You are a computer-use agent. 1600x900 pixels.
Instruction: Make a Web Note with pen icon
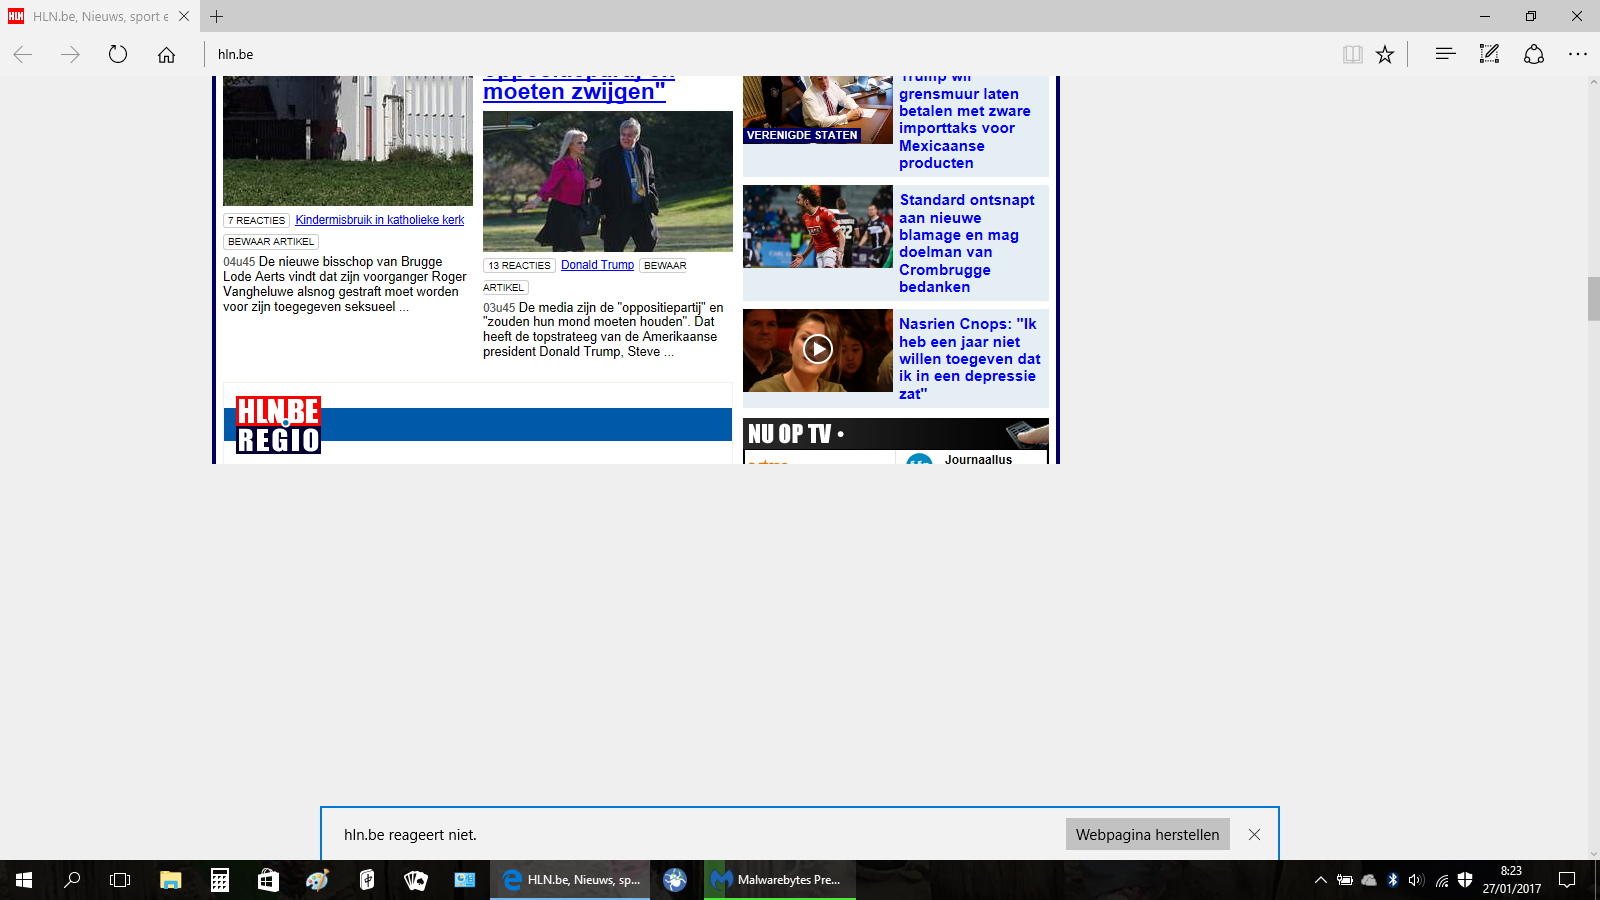click(1489, 54)
